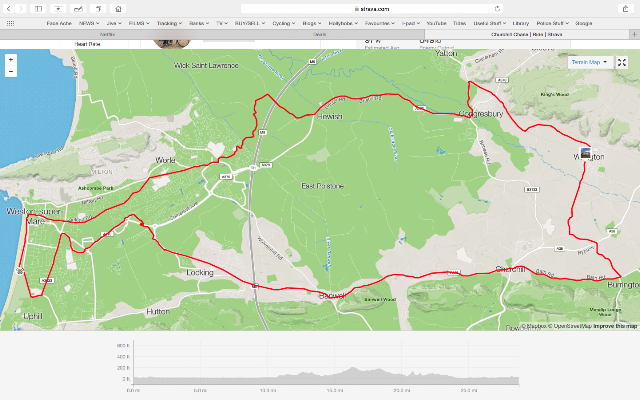
Task: Zoom in on the map
Action: coord(11,60)
